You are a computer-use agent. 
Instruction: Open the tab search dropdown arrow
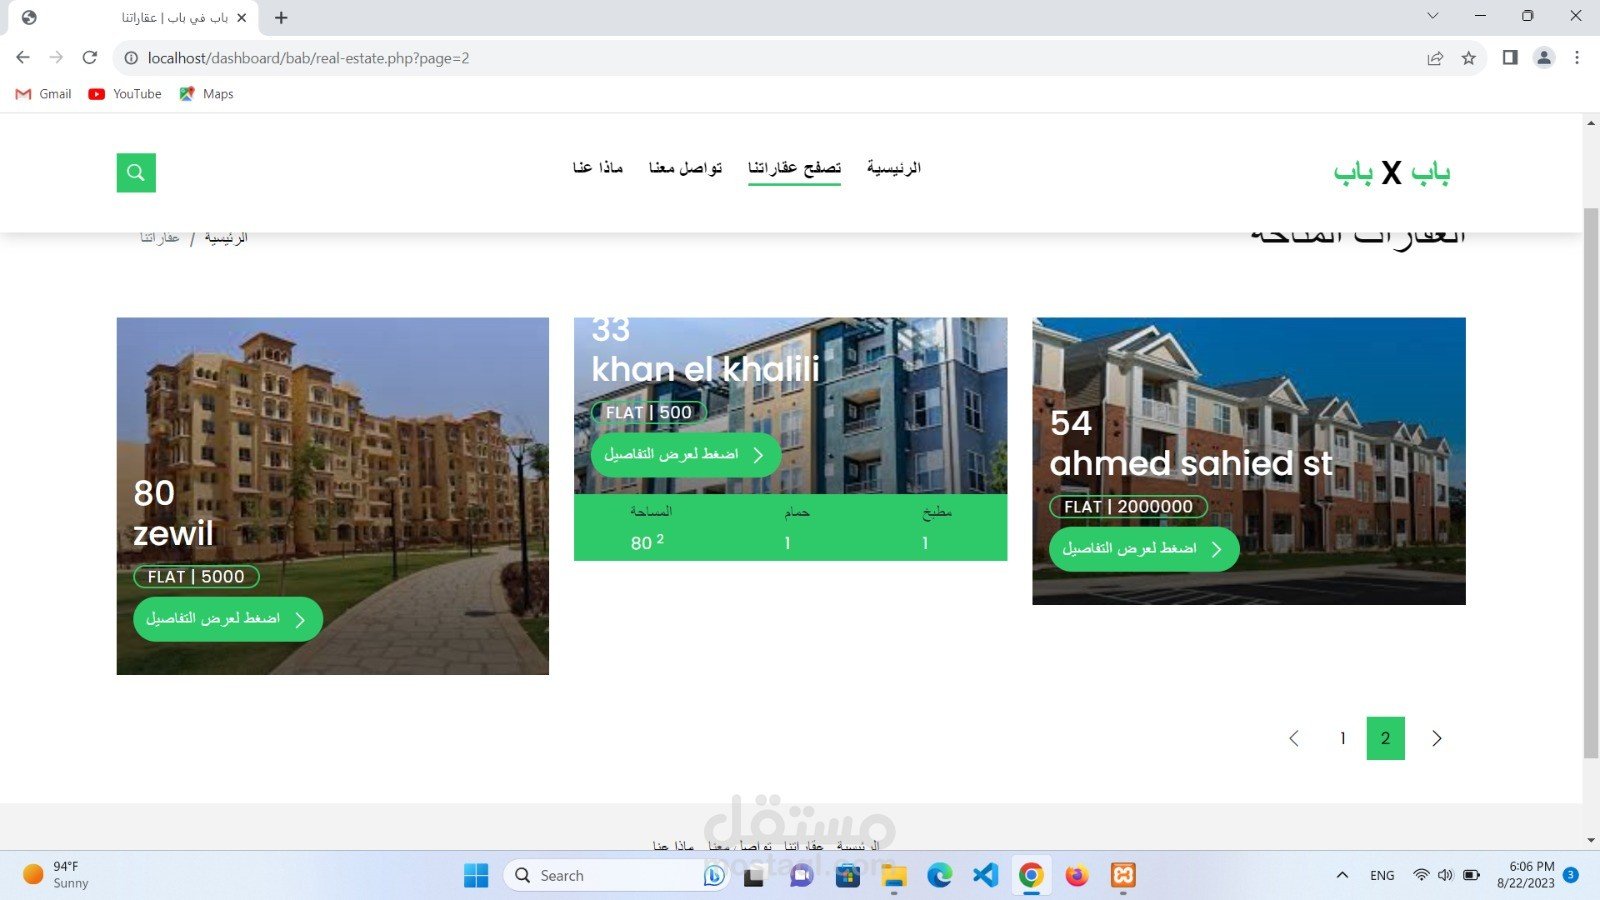[x=1432, y=16]
